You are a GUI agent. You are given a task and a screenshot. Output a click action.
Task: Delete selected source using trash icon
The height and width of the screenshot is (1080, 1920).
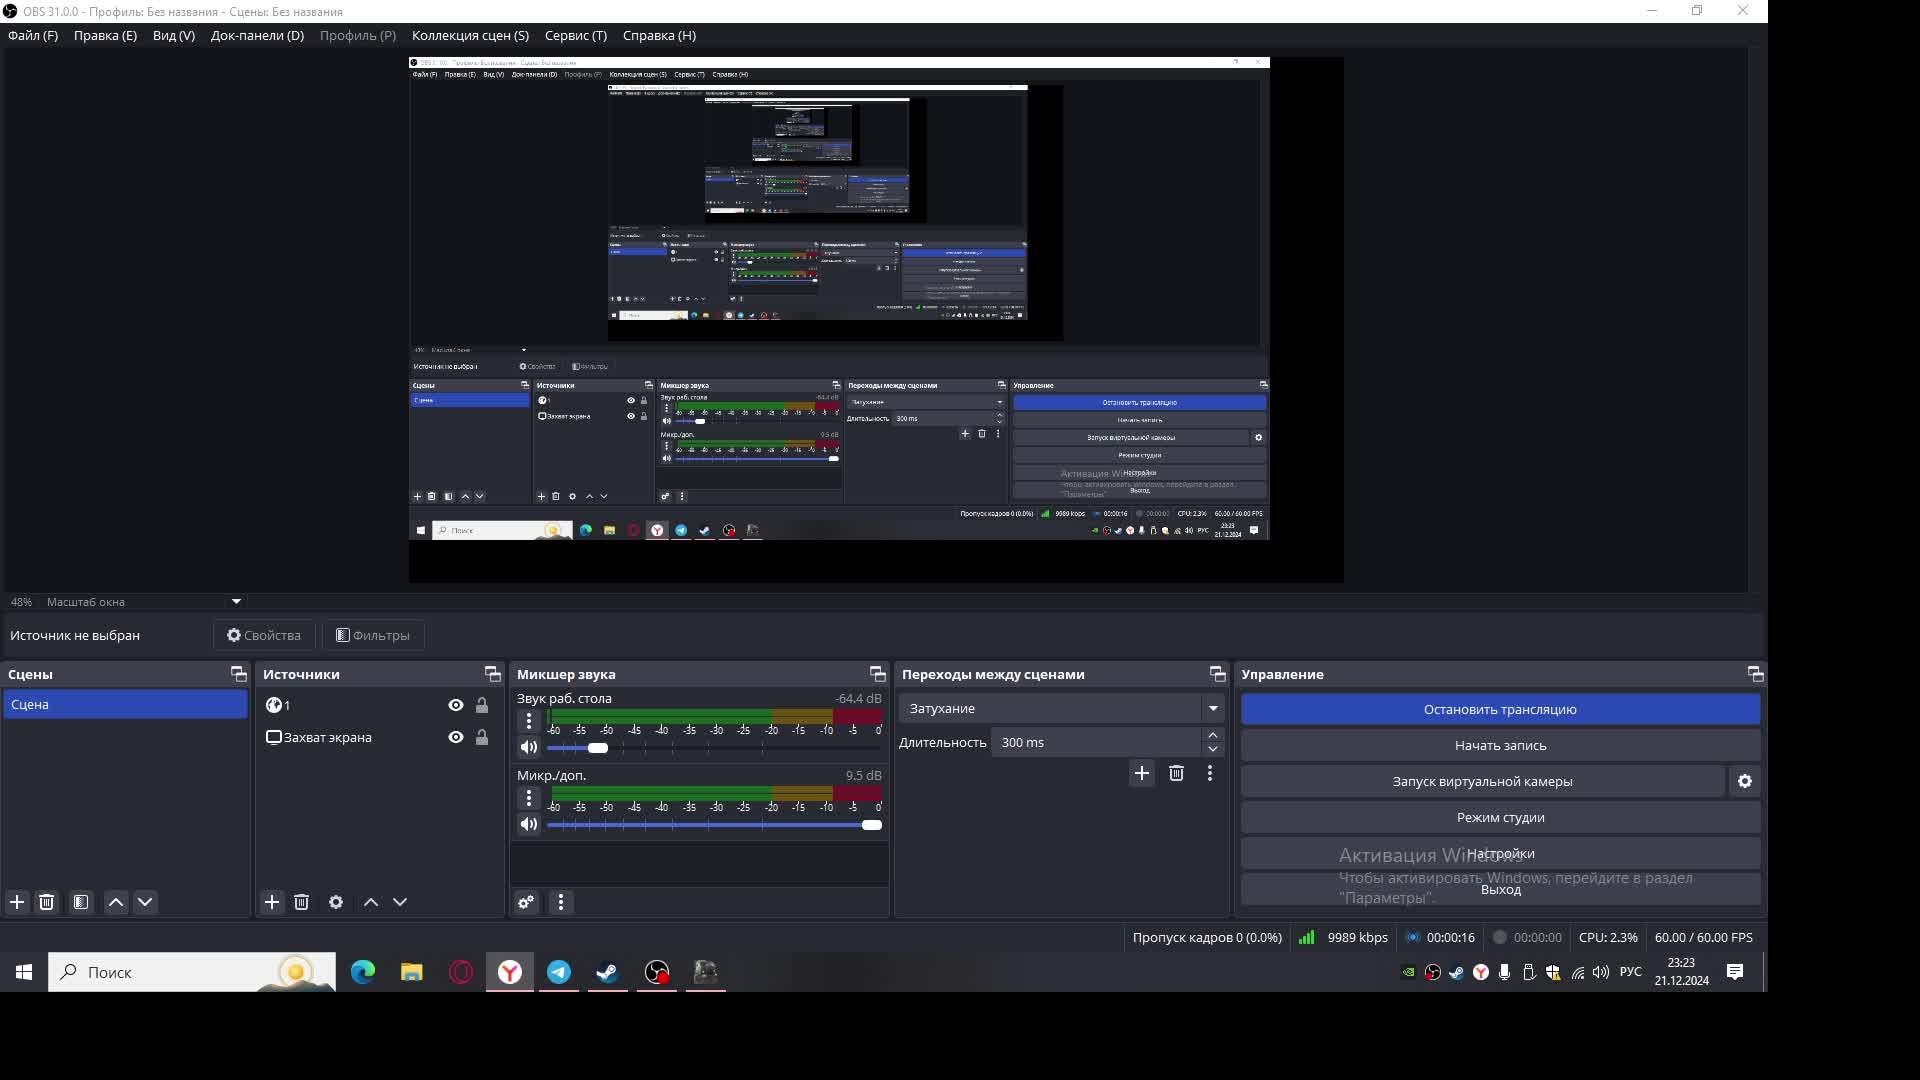(x=302, y=902)
